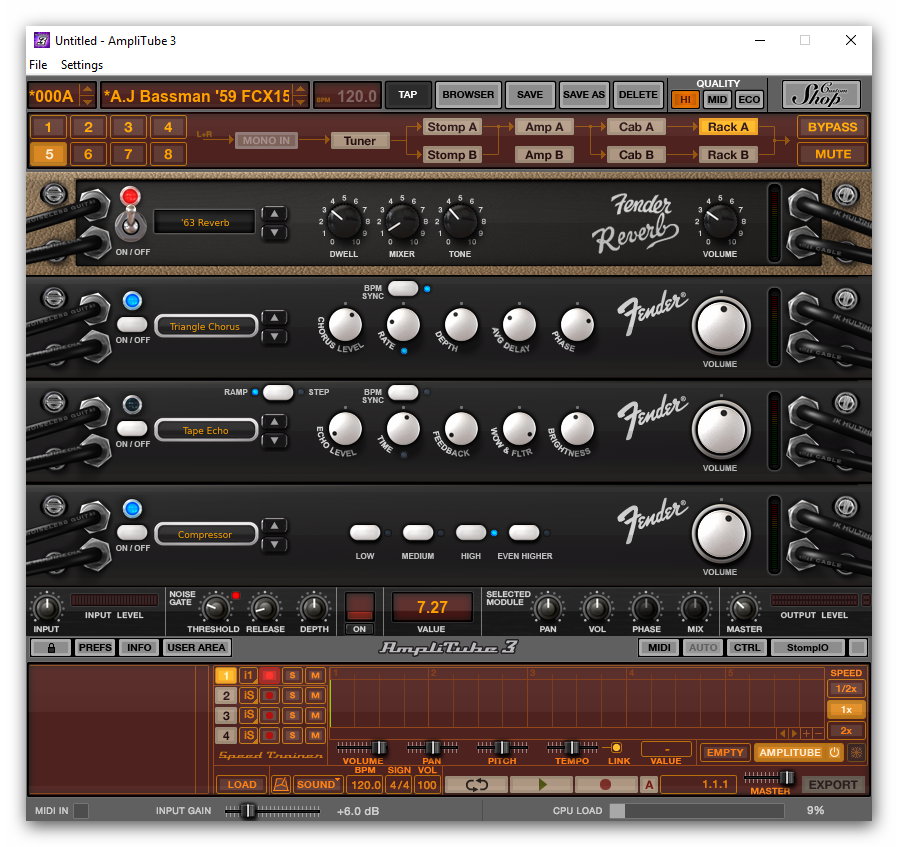Toggle the metronome icon
898x847 pixels.
coord(281,784)
